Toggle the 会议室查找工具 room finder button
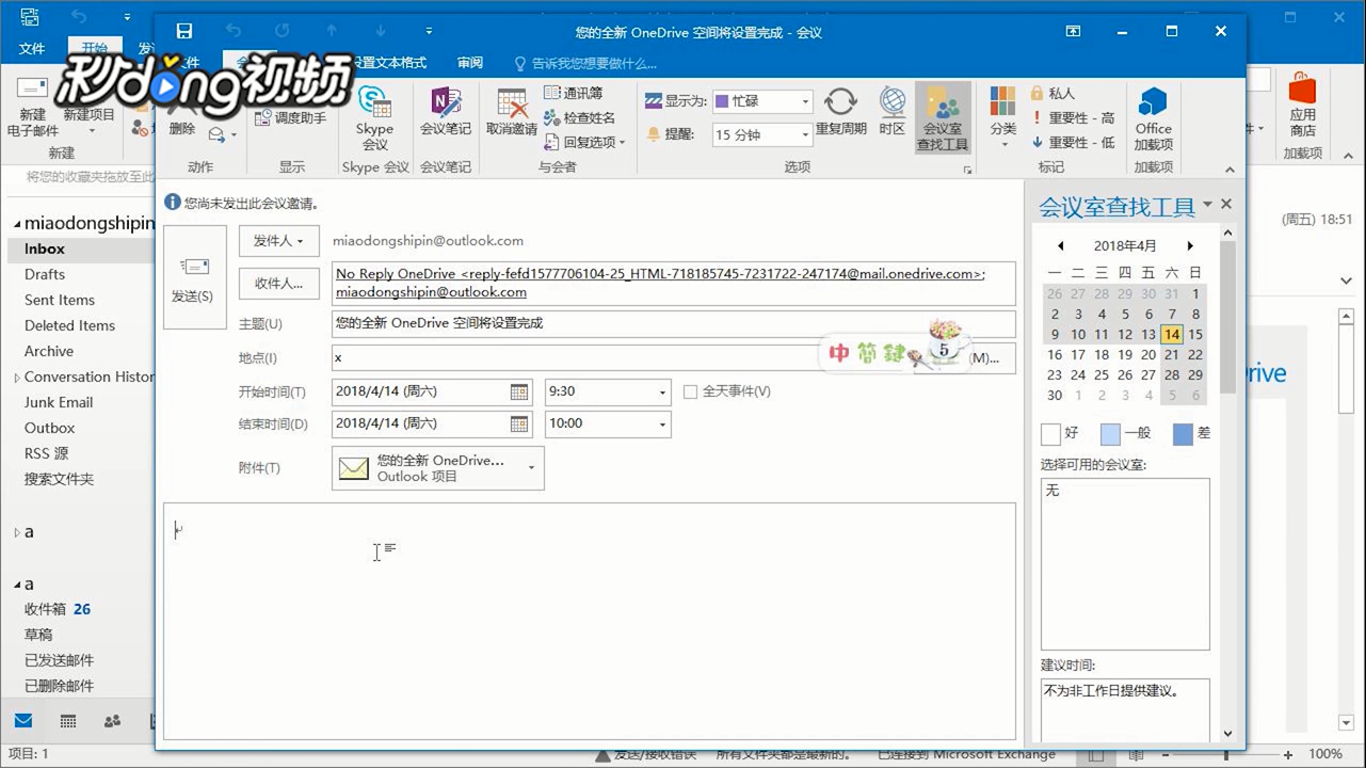This screenshot has height=768, width=1366. [943, 117]
